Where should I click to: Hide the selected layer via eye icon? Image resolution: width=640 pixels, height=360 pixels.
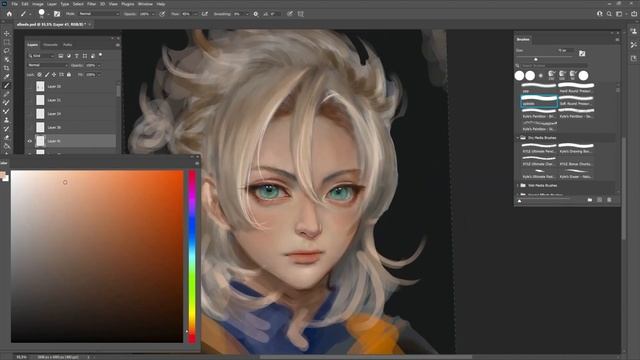pos(29,141)
